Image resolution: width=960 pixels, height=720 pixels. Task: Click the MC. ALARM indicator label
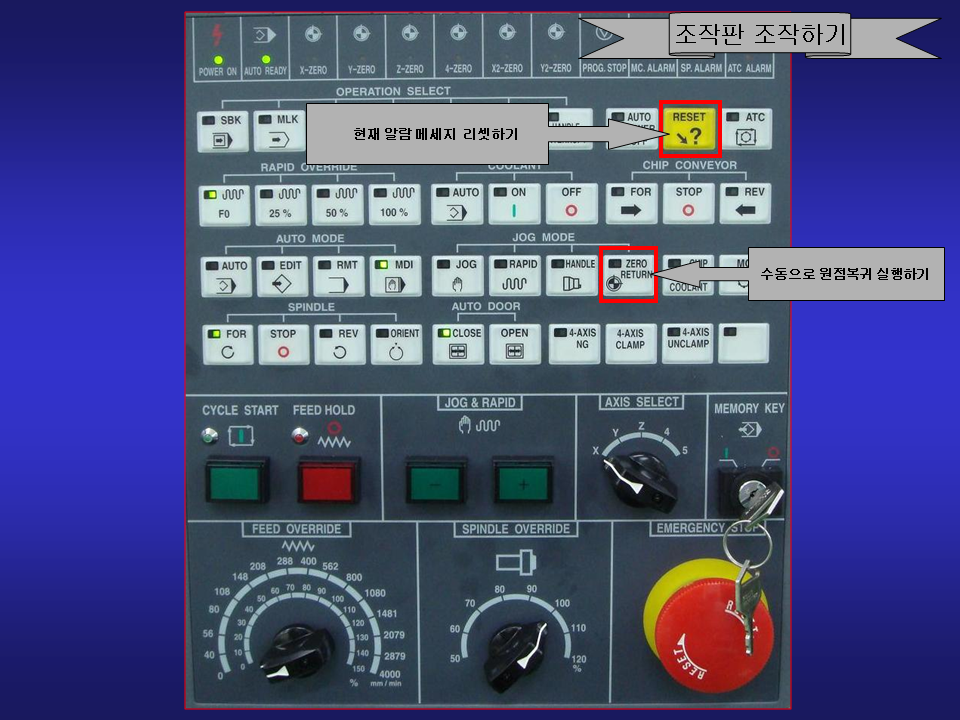coord(653,68)
